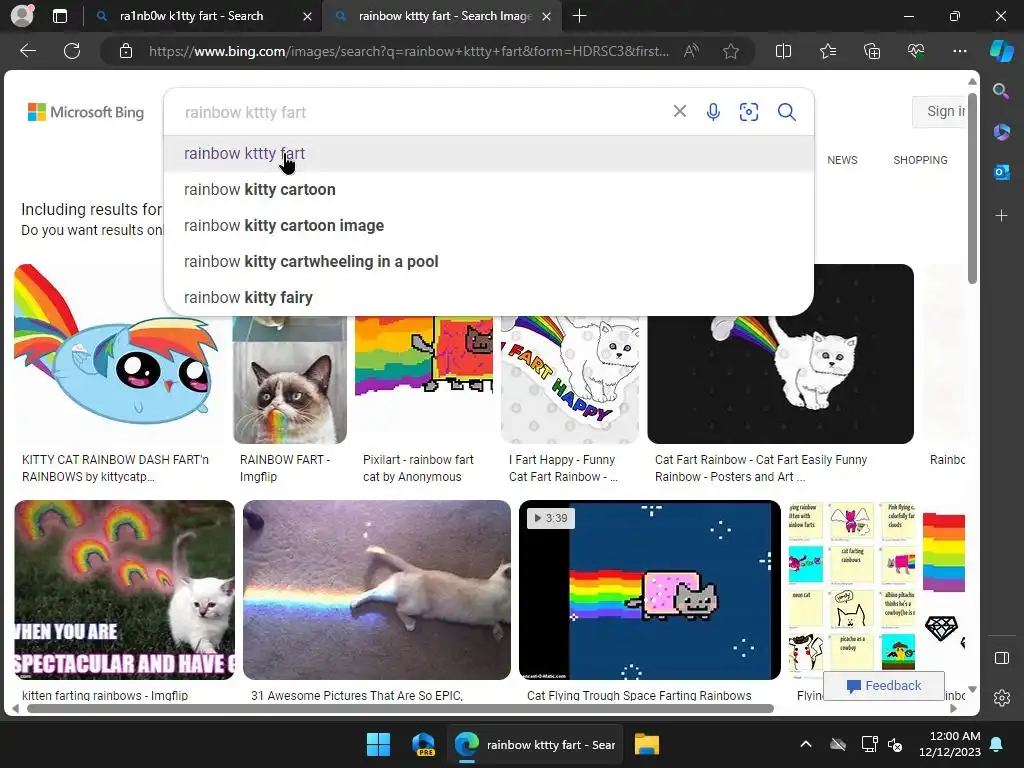Click 'Cat Fart Rainbow - Cat Fart Easily Funny' caption
This screenshot has width=1024, height=768.
pos(761,468)
